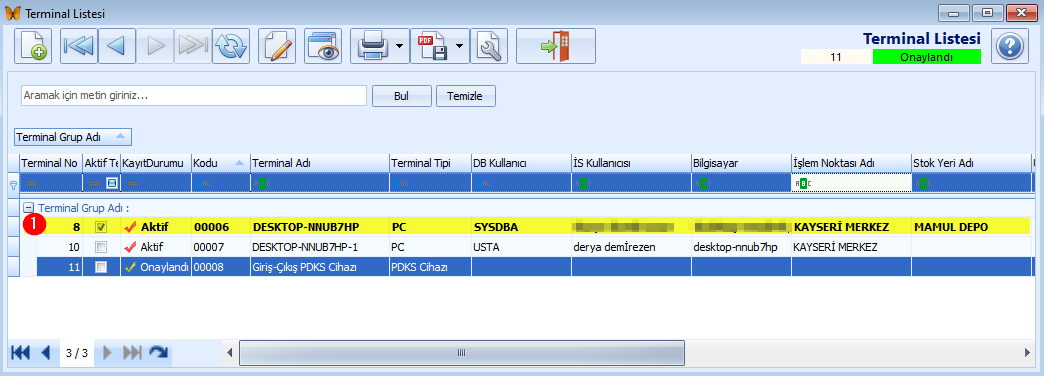This screenshot has width=1044, height=376.
Task: Check Aktif checkbox for terminal 11
Action: tap(101, 267)
